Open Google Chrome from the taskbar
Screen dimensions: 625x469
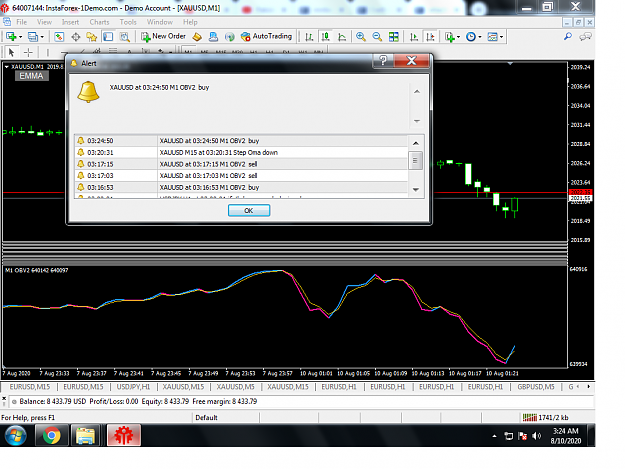click(51, 435)
